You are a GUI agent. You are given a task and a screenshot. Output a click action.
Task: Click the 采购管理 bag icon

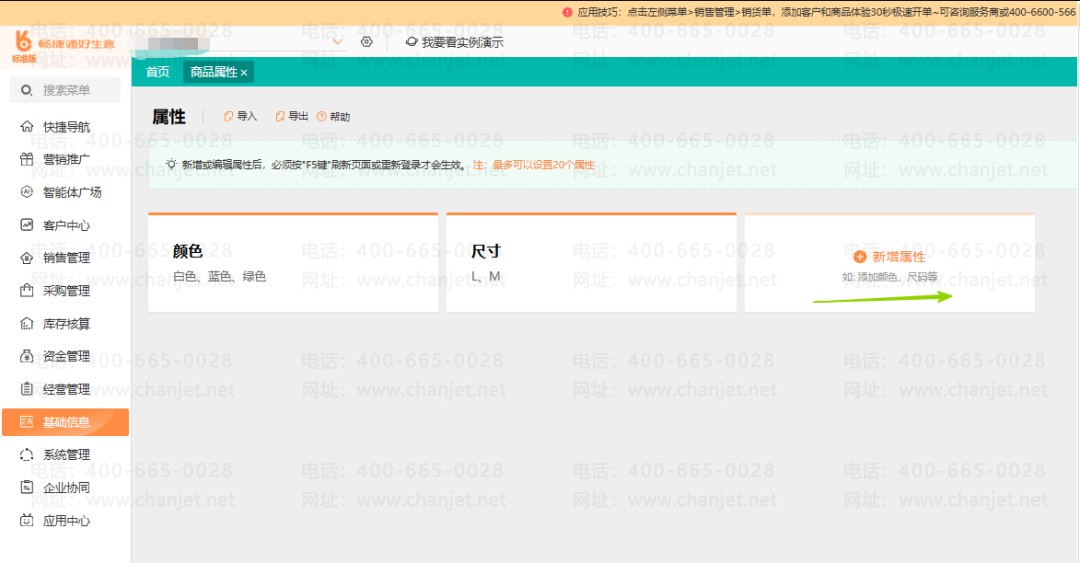coord(27,290)
